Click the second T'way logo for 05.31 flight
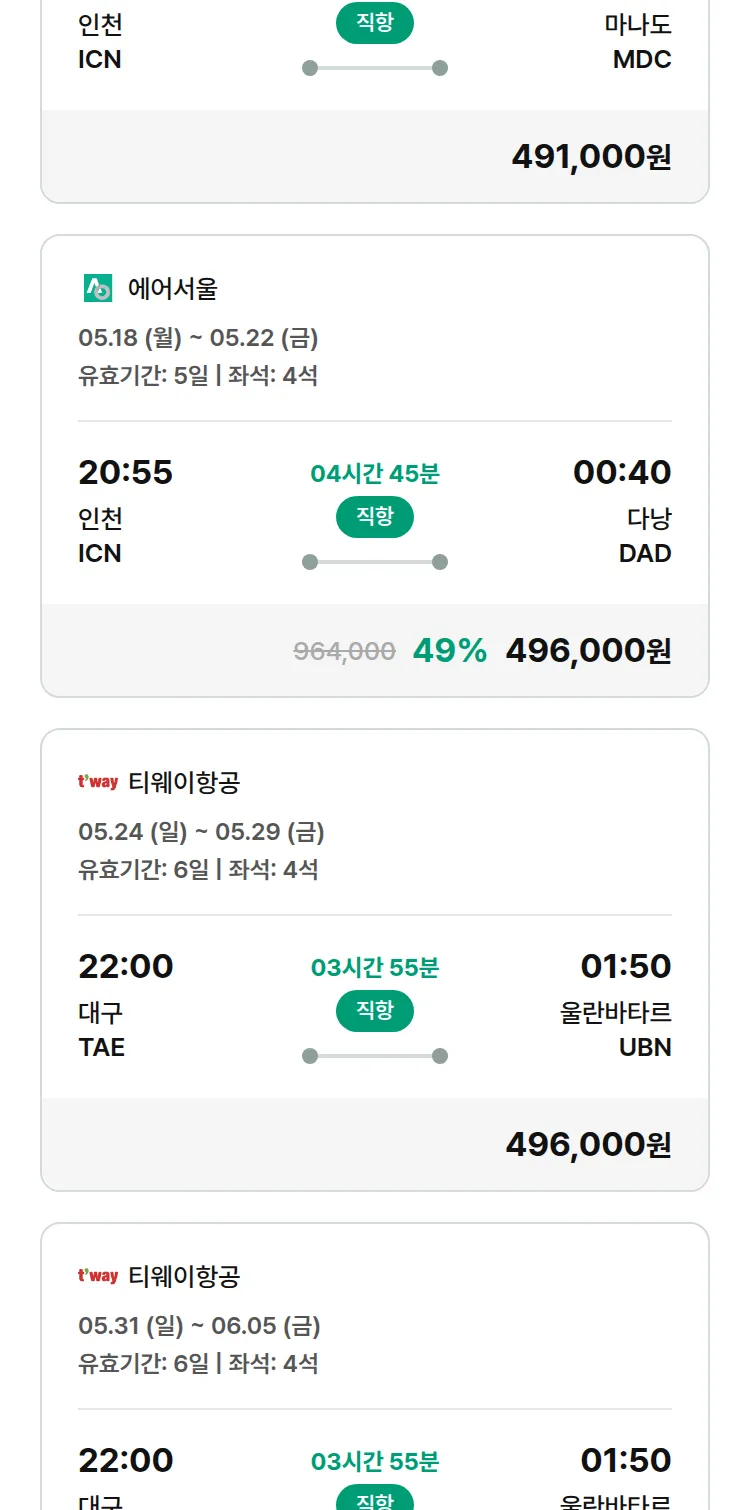The width and height of the screenshot is (750, 1510). pyautogui.click(x=98, y=1276)
